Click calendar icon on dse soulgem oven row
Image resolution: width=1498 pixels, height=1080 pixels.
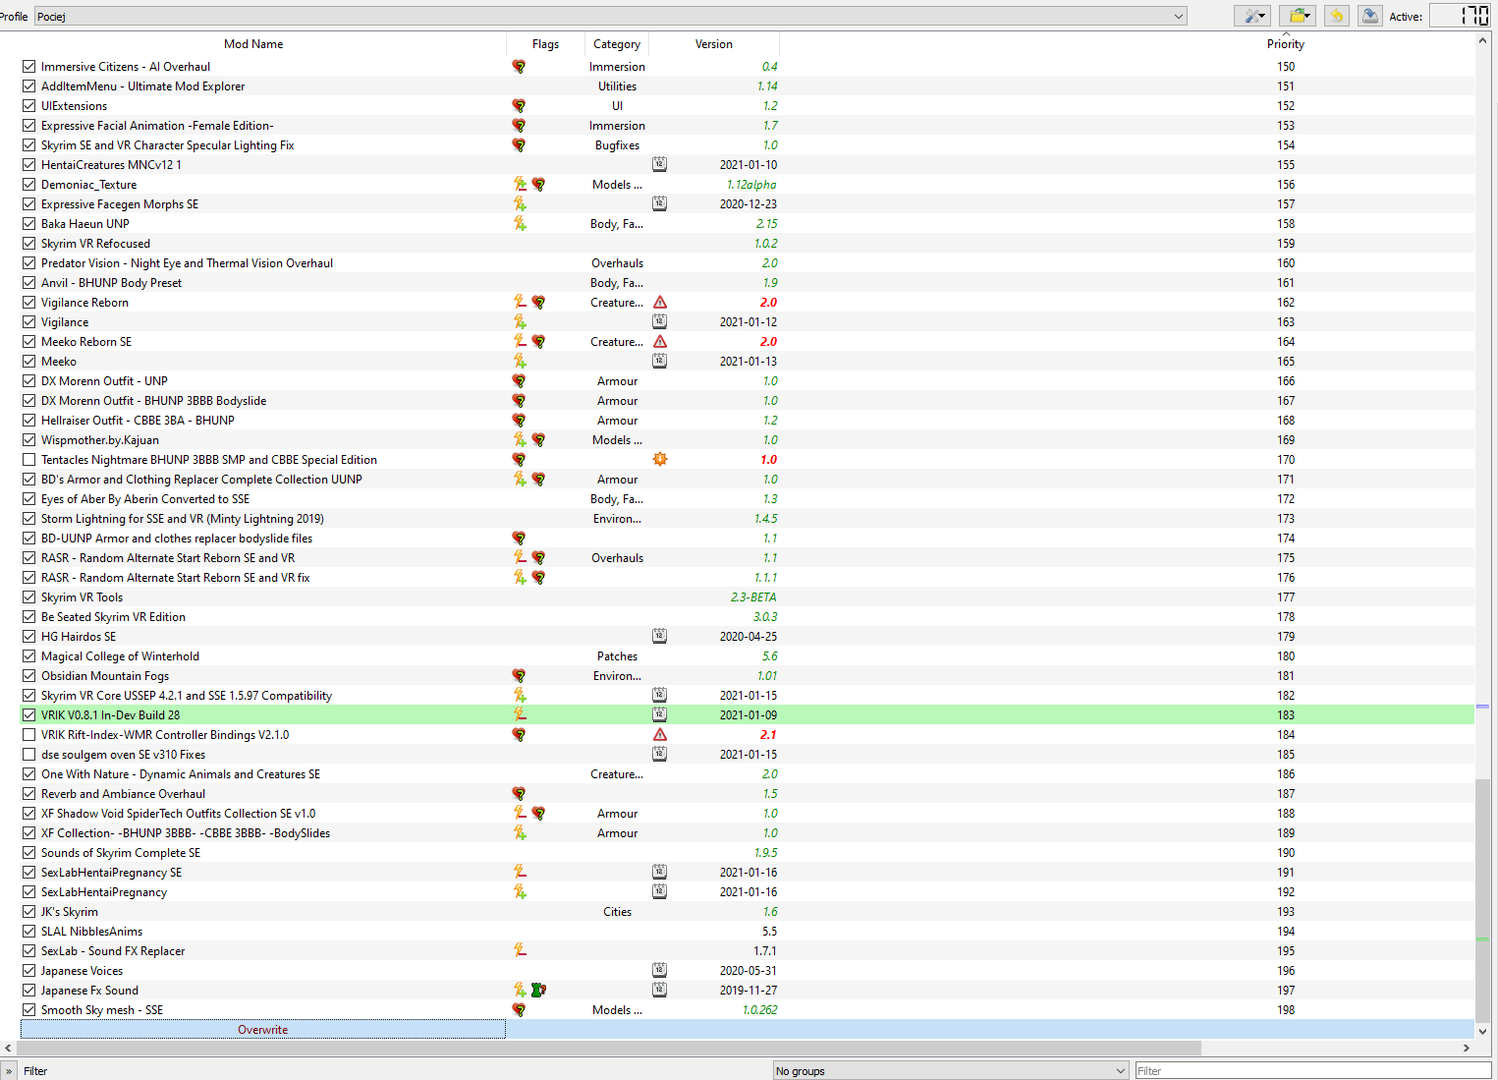click(660, 754)
